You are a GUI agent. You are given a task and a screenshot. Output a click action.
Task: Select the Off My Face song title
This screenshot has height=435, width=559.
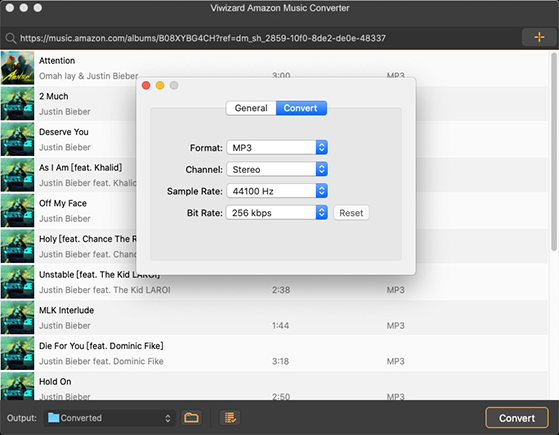point(63,203)
